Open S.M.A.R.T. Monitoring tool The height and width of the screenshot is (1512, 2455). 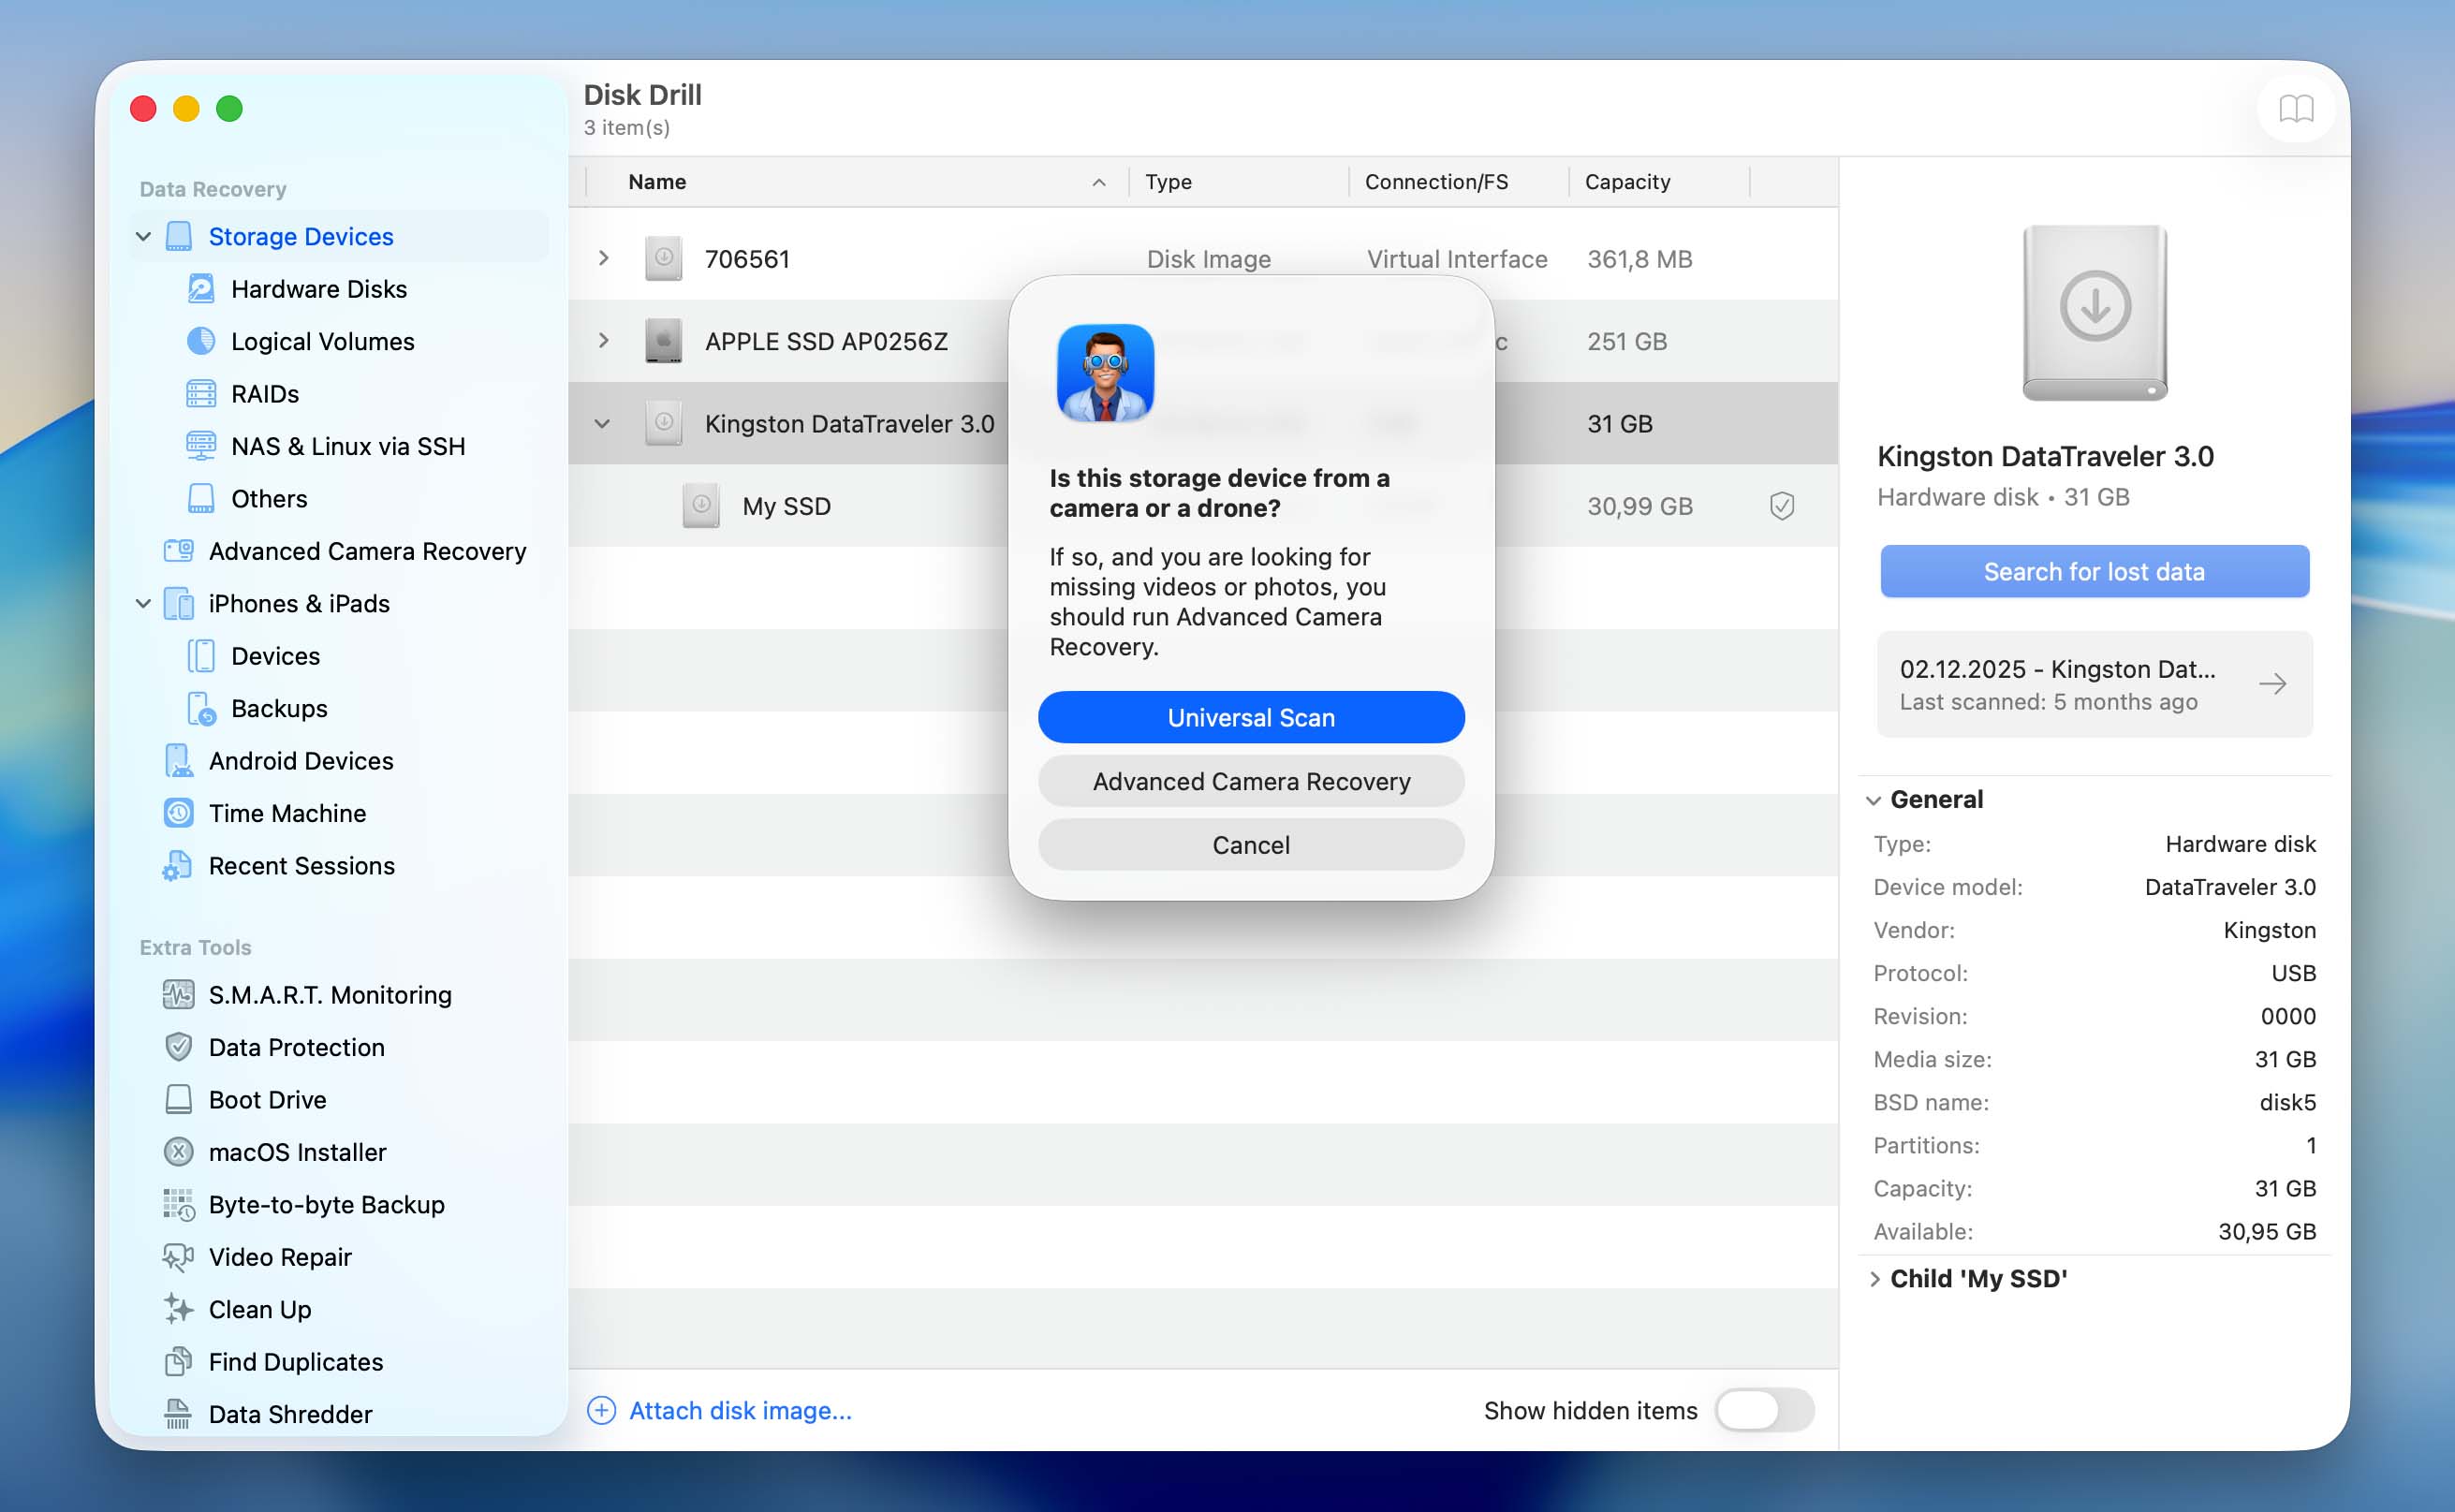pos(330,995)
